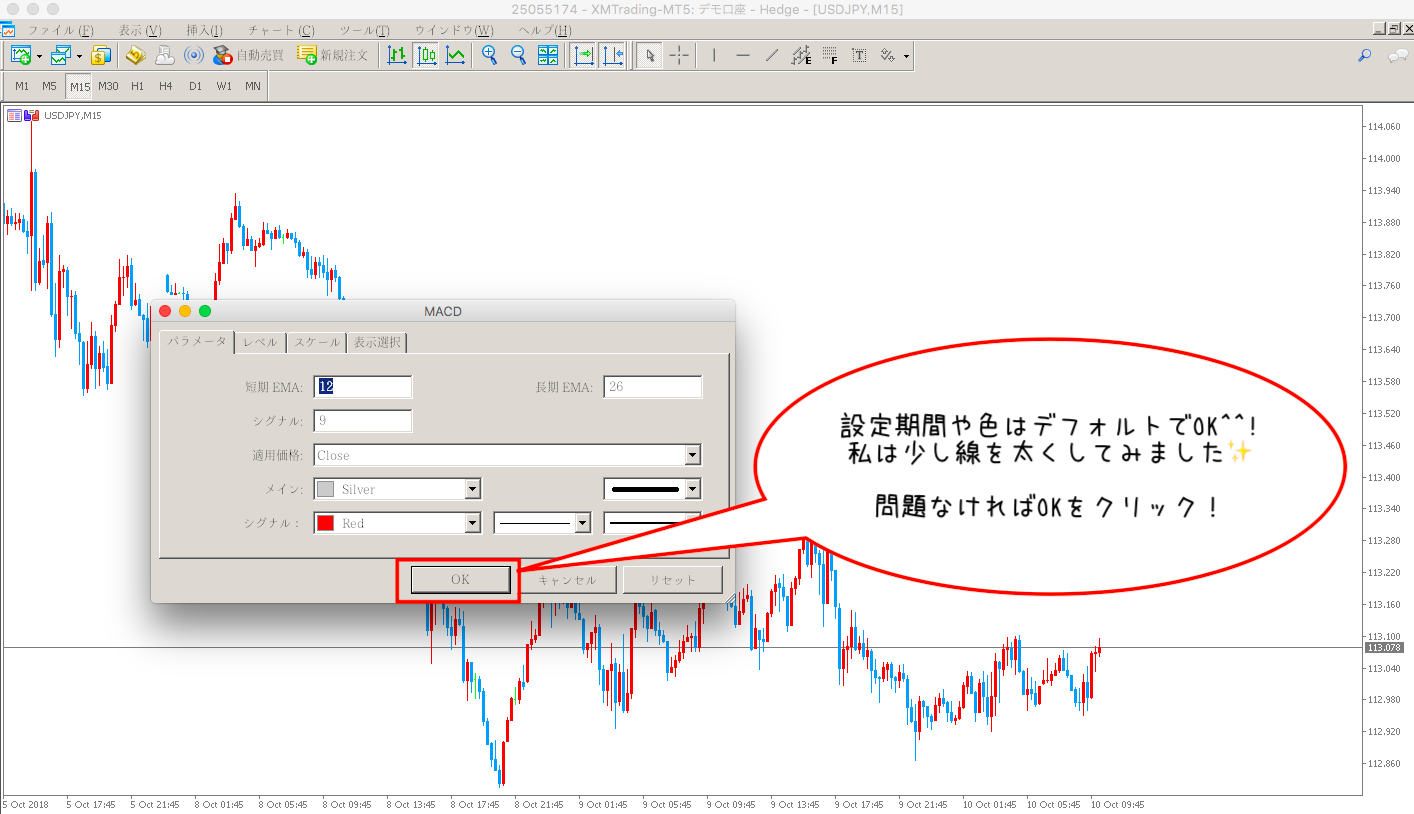The height and width of the screenshot is (814, 1414).
Task: Click the tile windows grid icon
Action: click(x=548, y=55)
